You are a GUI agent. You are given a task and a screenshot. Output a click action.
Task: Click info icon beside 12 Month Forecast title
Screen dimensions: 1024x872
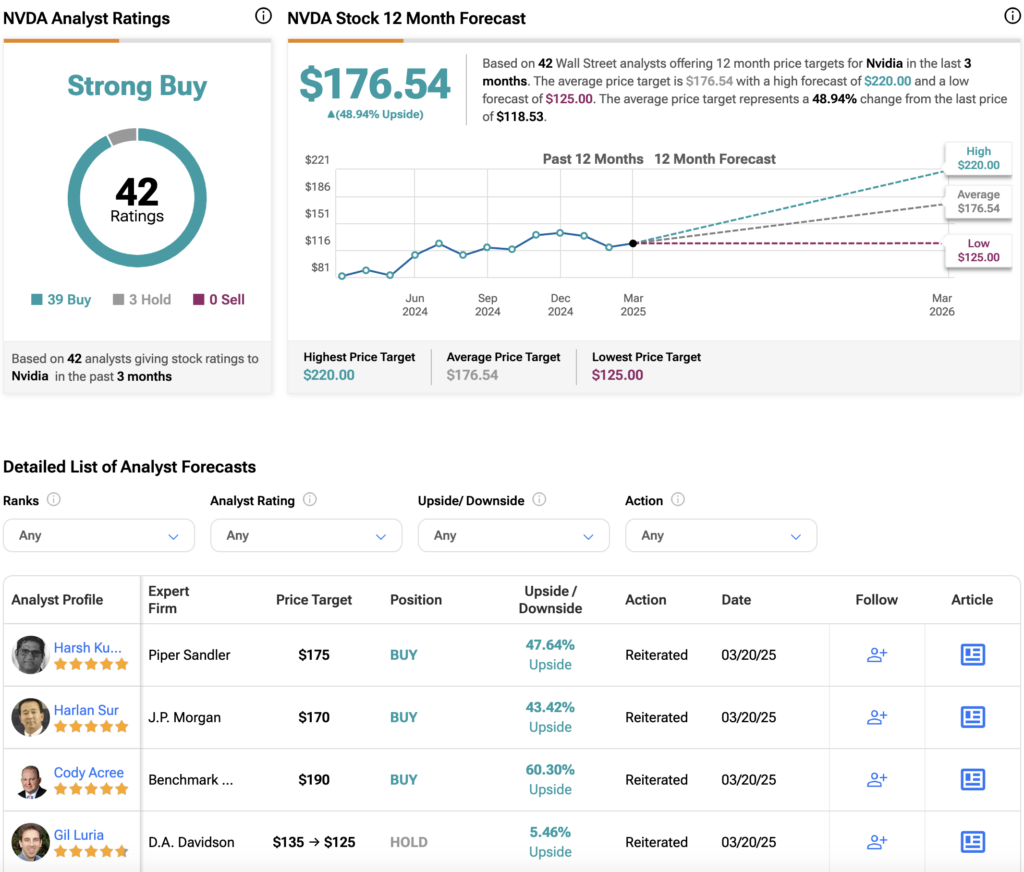(x=1012, y=16)
